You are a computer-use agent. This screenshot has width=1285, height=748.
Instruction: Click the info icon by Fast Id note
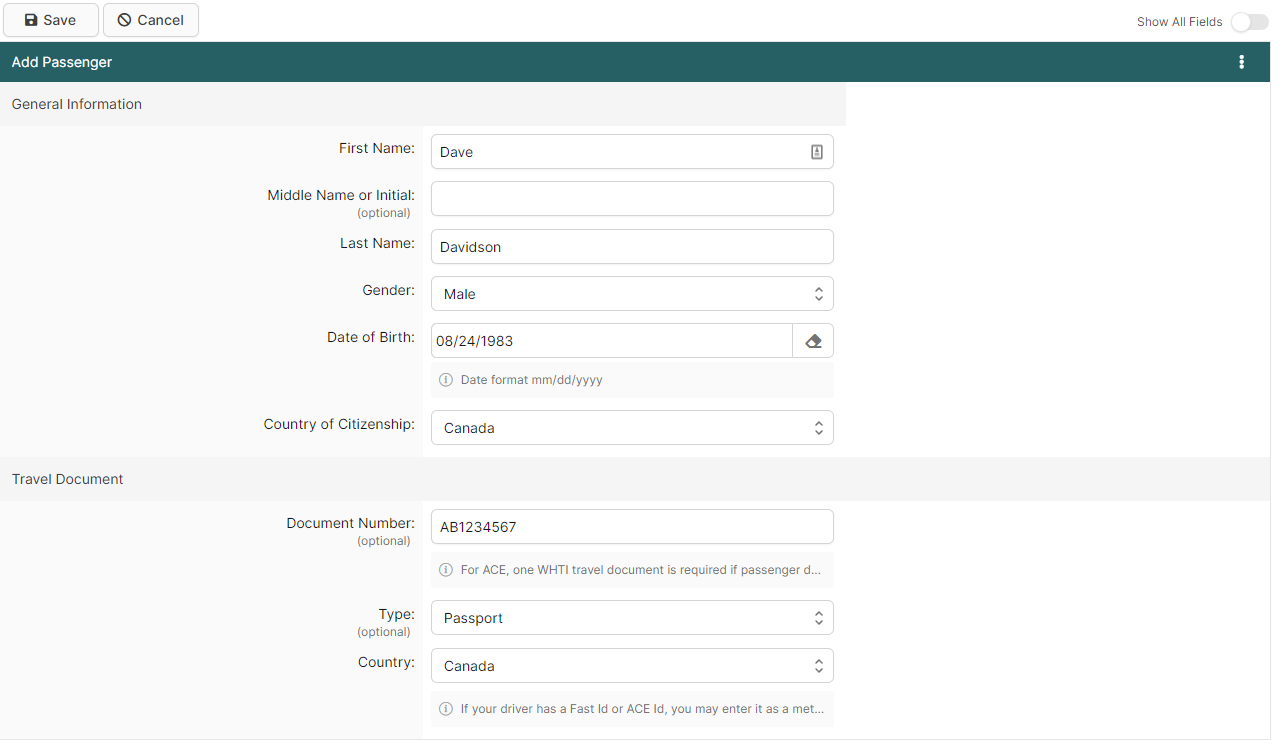[x=446, y=709]
